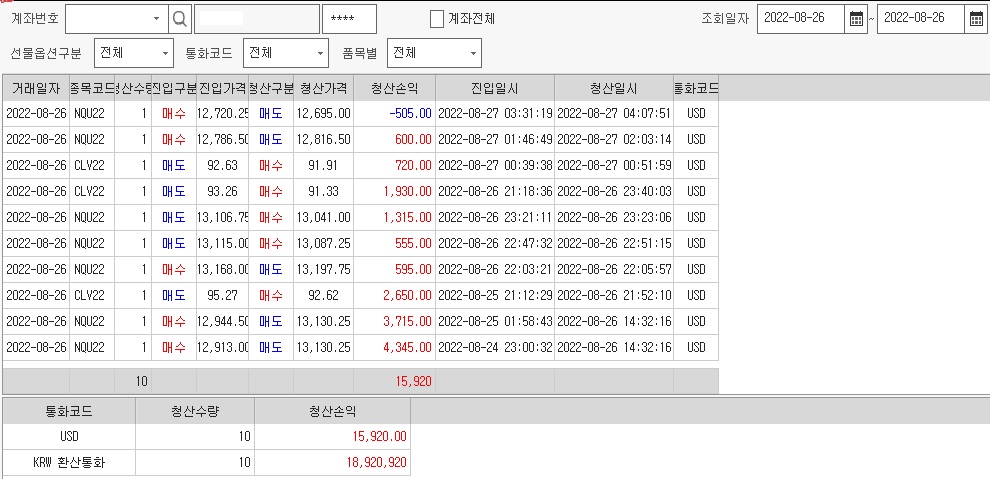
Task: Click the 청산일시 column header
Action: pos(613,88)
